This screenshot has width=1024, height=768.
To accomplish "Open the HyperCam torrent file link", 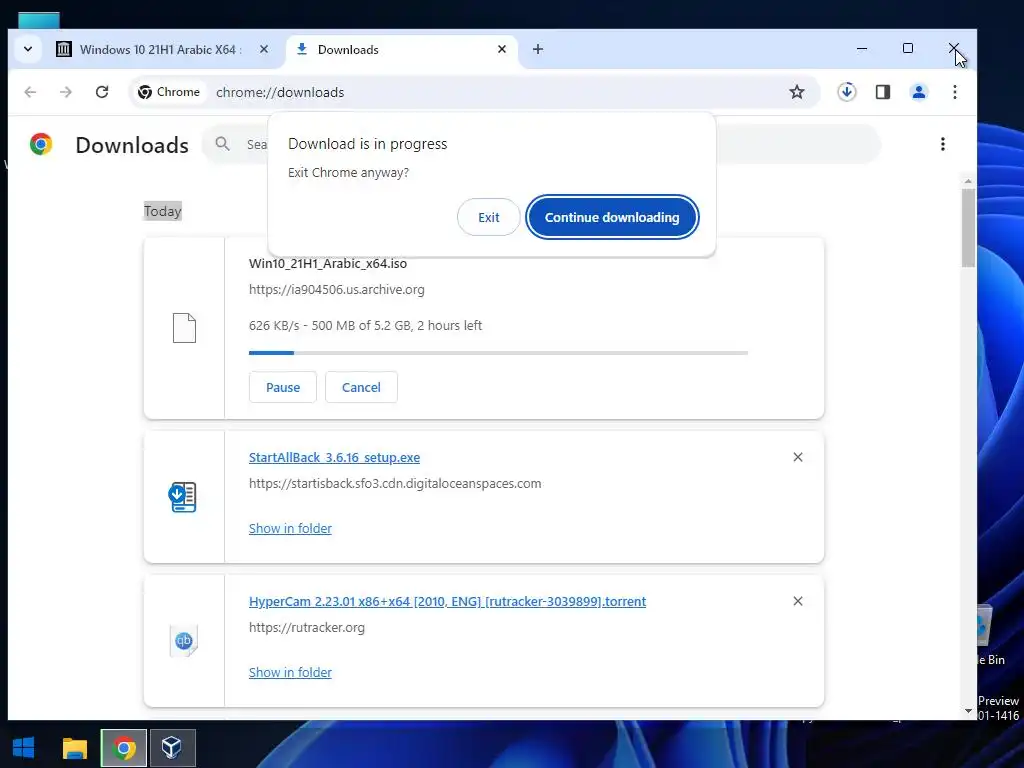I will [447, 601].
